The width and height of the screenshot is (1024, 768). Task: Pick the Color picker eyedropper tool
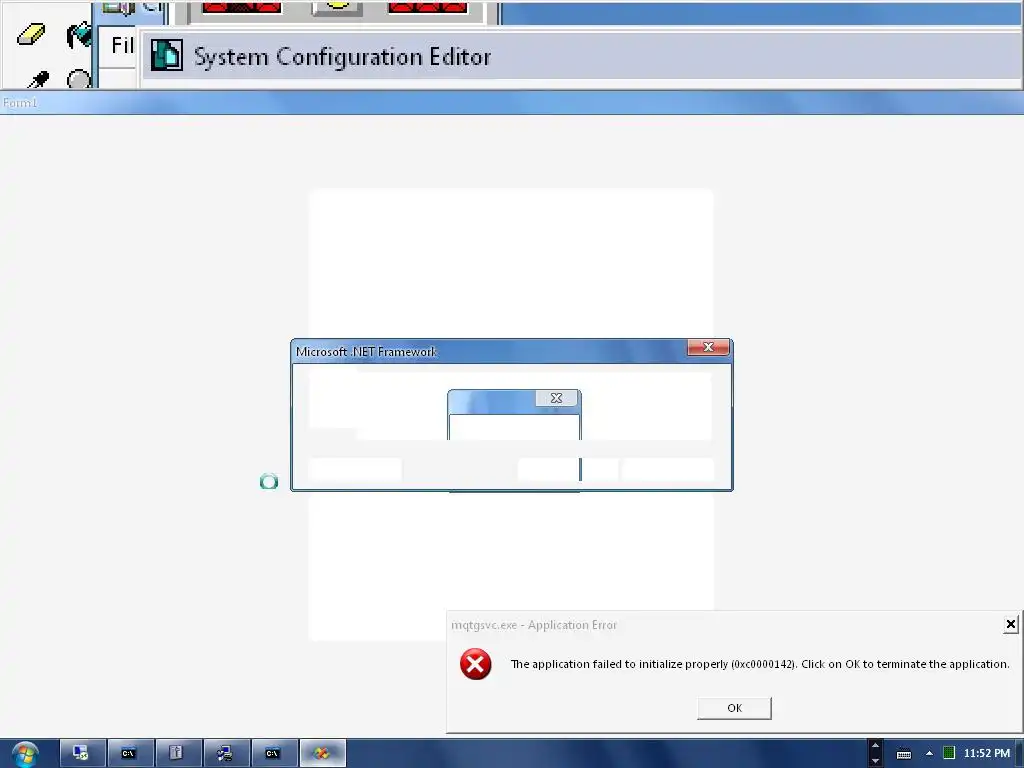coord(39,80)
